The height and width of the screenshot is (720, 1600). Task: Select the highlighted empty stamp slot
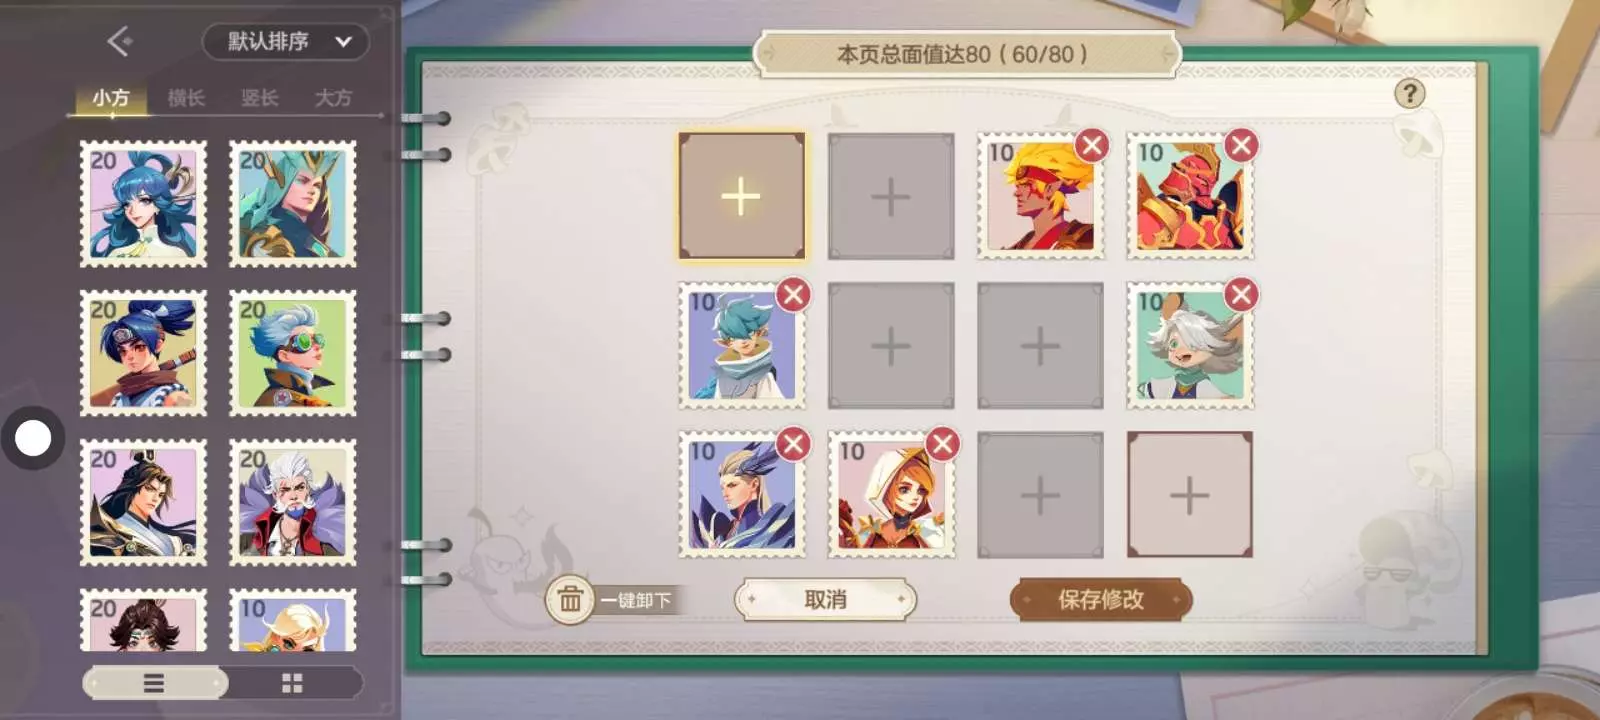click(741, 196)
